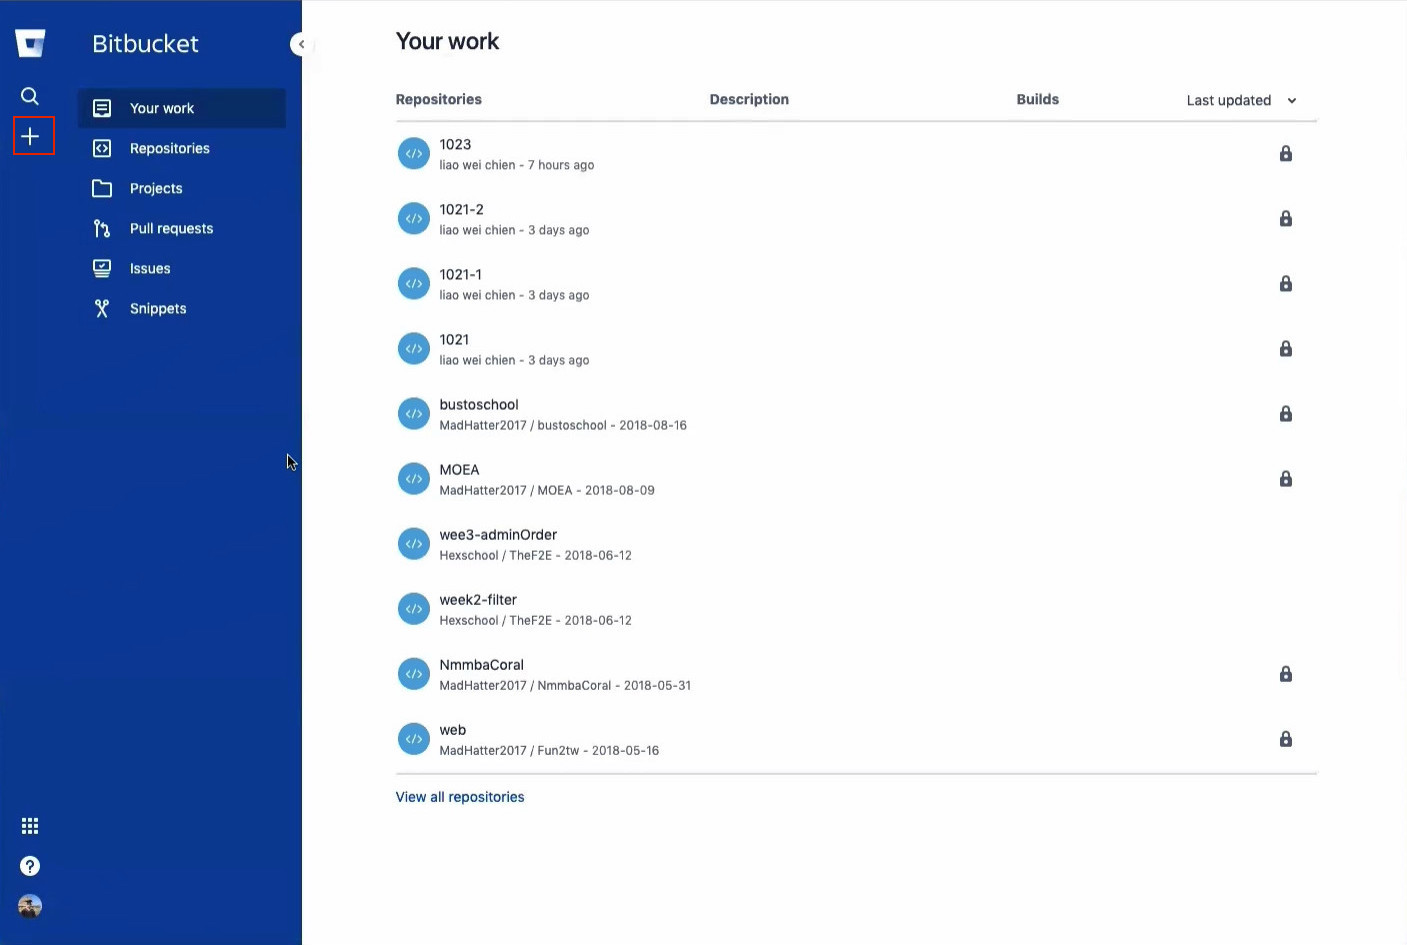Image resolution: width=1407 pixels, height=945 pixels.
Task: Click the Repositories code icon in sidebar
Action: (102, 148)
